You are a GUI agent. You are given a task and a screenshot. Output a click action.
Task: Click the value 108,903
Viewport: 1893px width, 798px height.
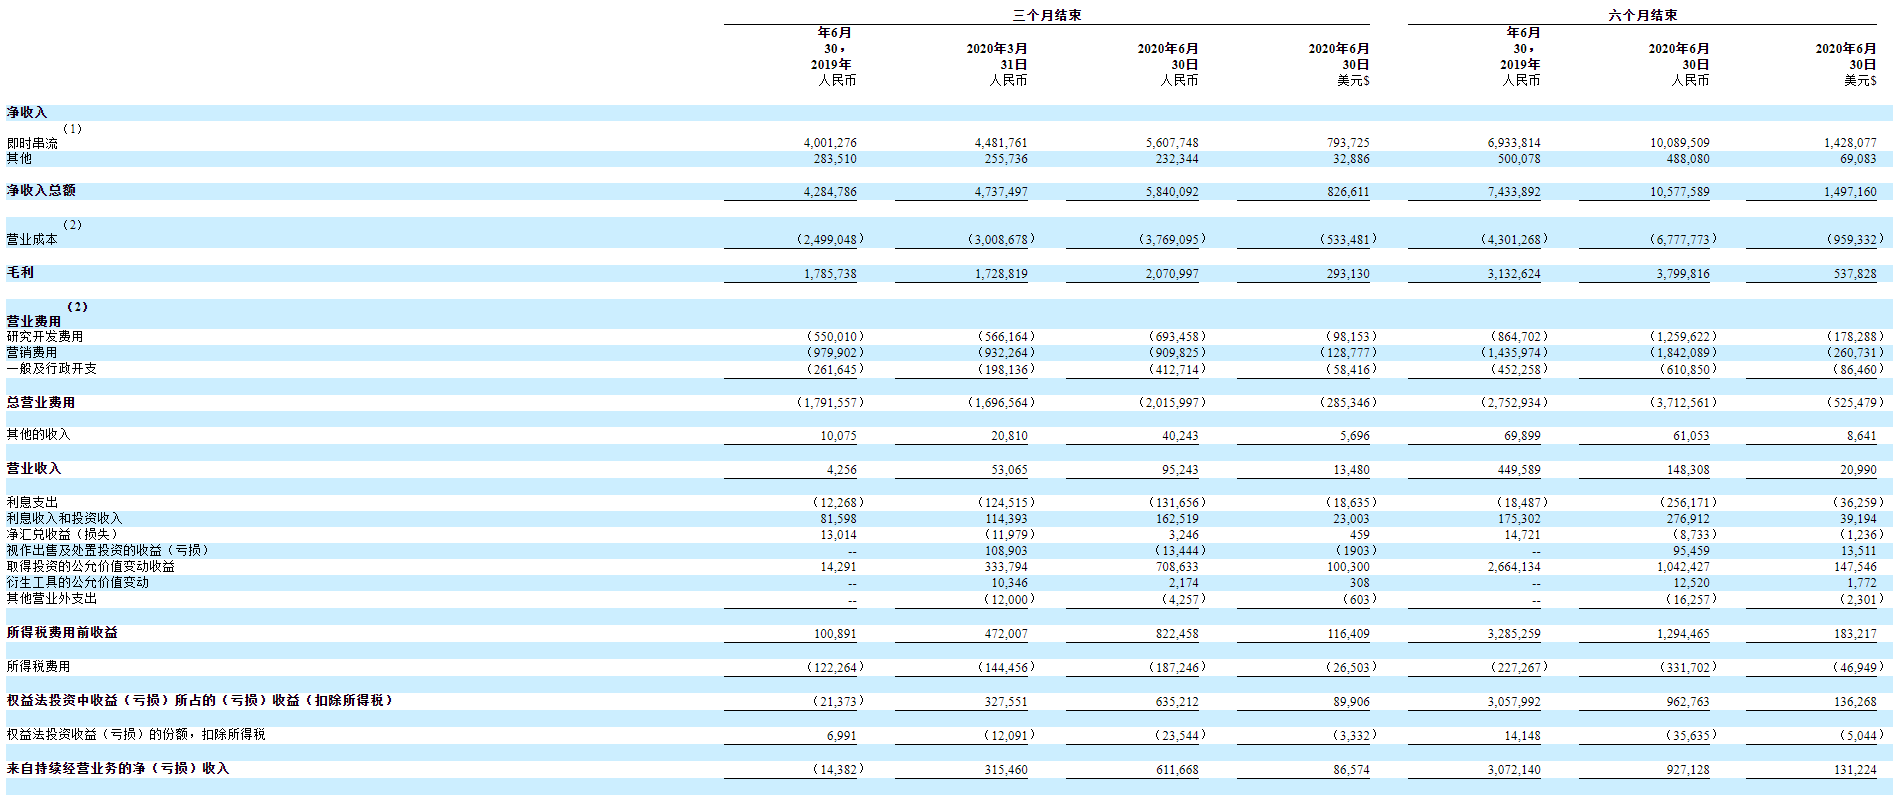tap(1006, 550)
